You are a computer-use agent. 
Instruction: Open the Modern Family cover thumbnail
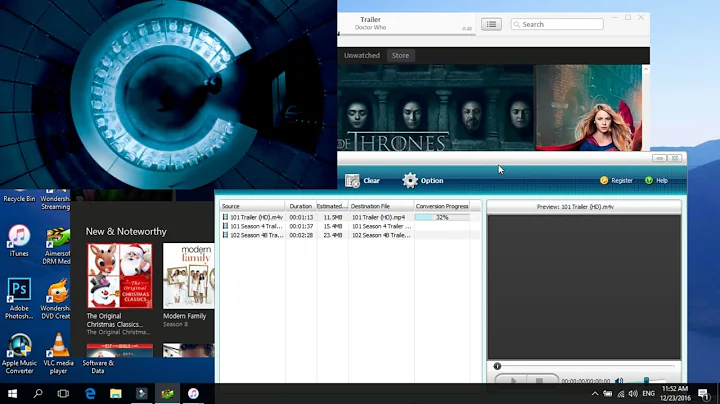coord(189,276)
